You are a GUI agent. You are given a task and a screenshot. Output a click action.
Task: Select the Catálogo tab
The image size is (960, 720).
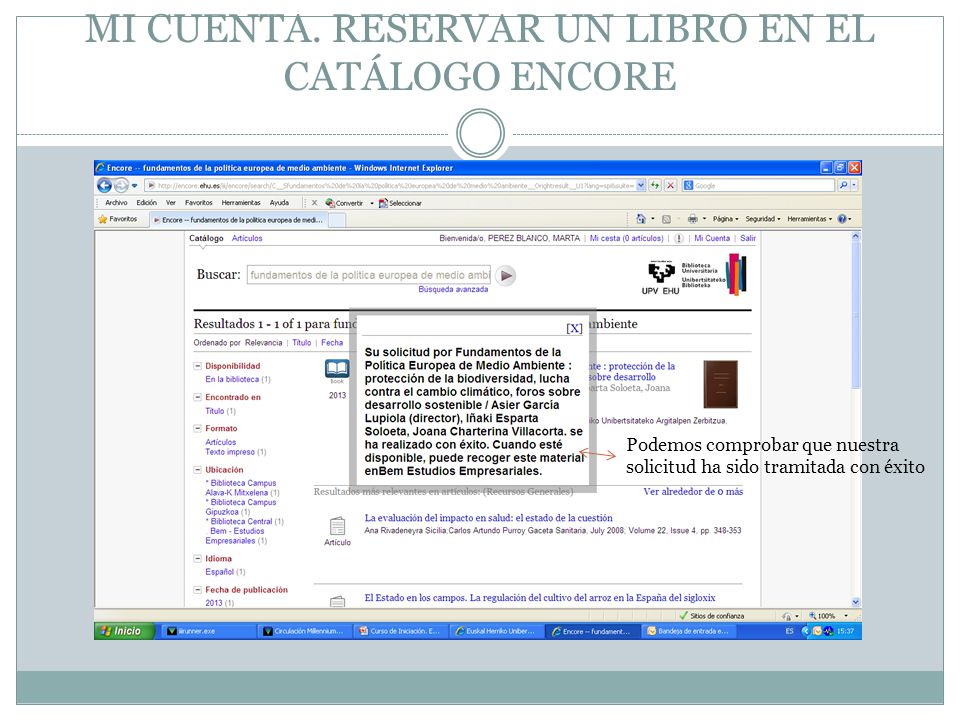(x=206, y=238)
